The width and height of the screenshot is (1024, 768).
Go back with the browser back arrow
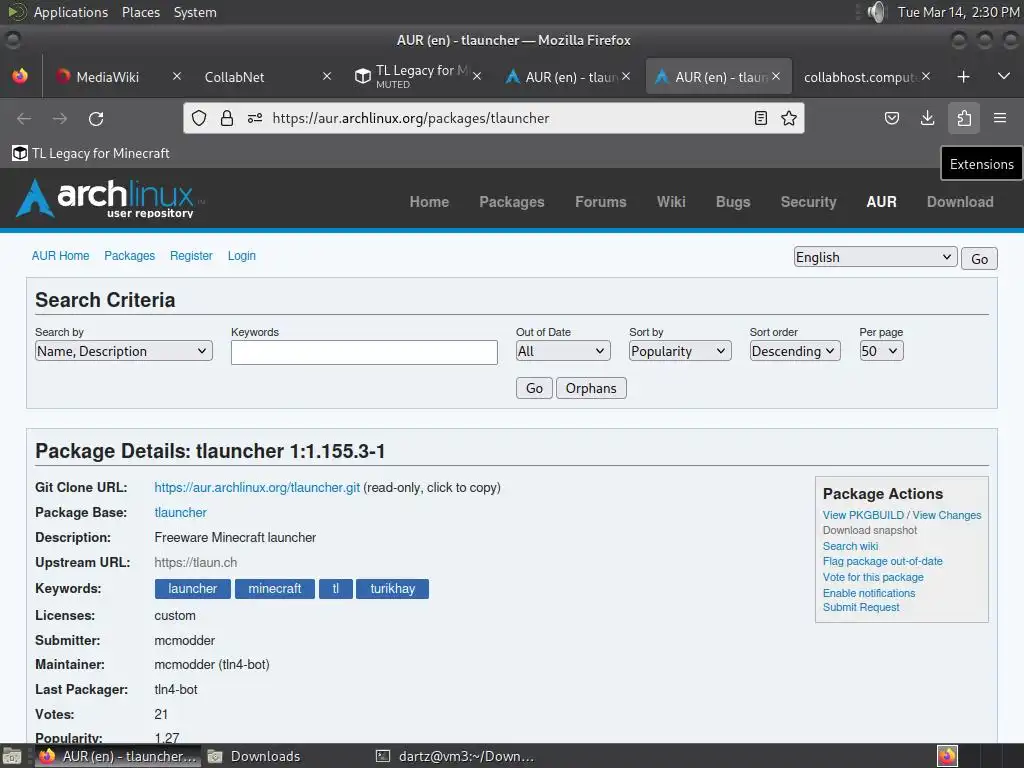24,118
